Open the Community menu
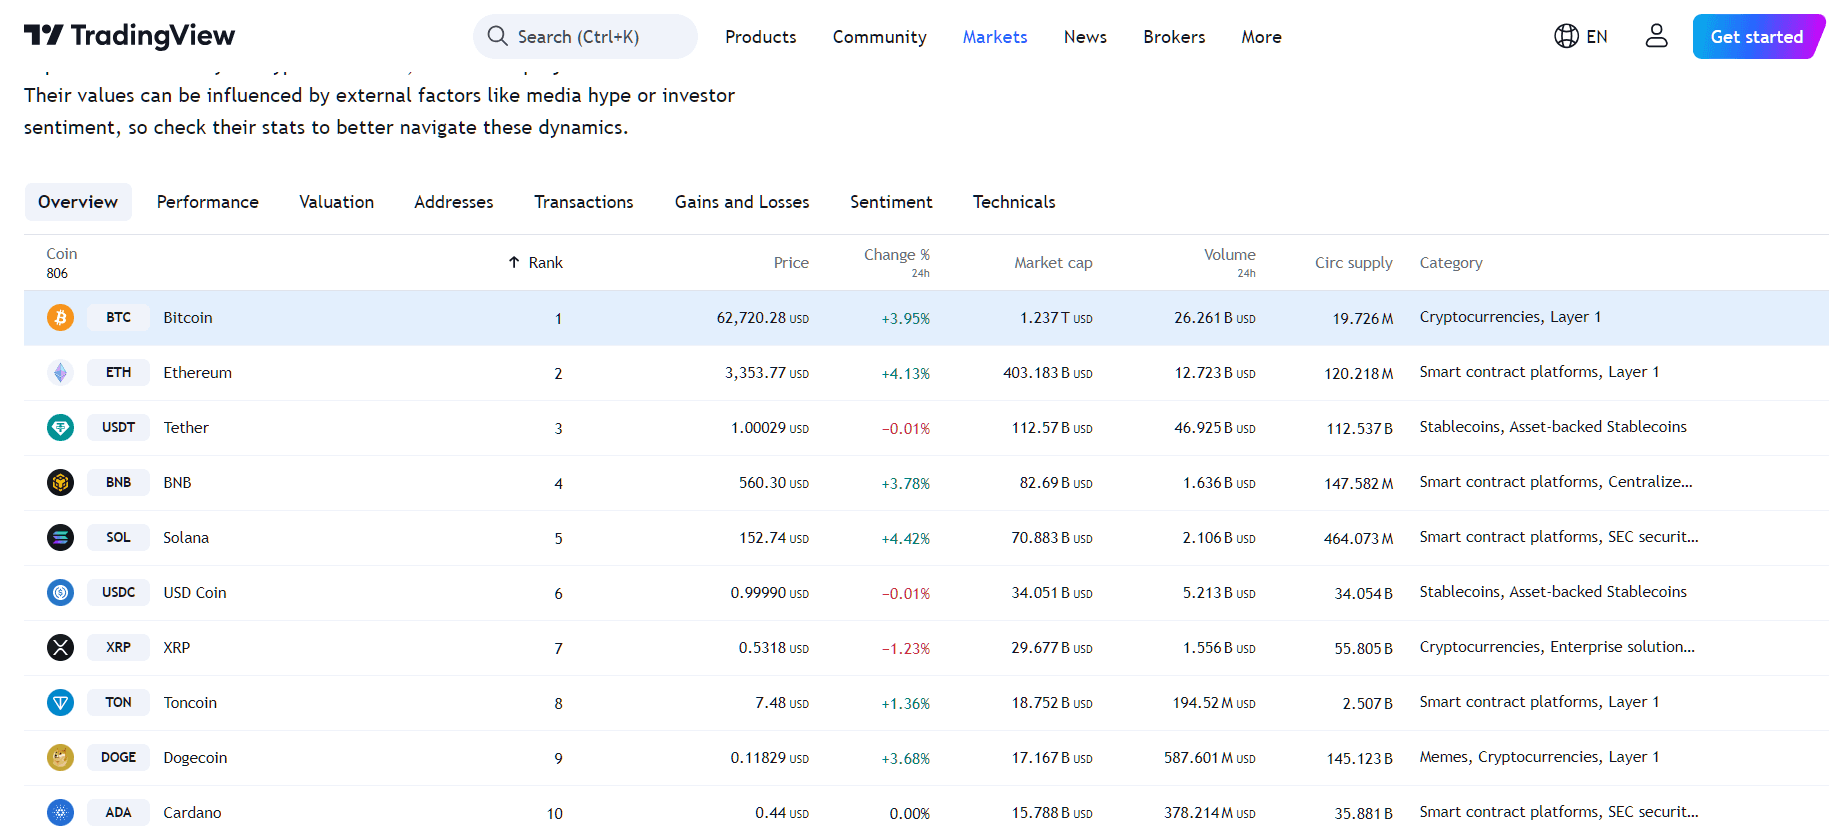The width and height of the screenshot is (1839, 835). pos(880,37)
